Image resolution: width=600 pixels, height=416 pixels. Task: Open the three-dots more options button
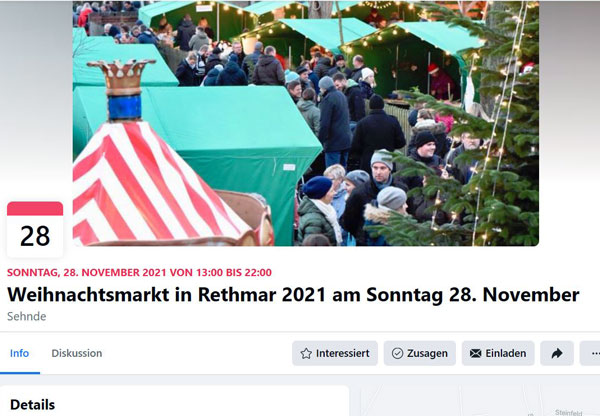(x=592, y=353)
